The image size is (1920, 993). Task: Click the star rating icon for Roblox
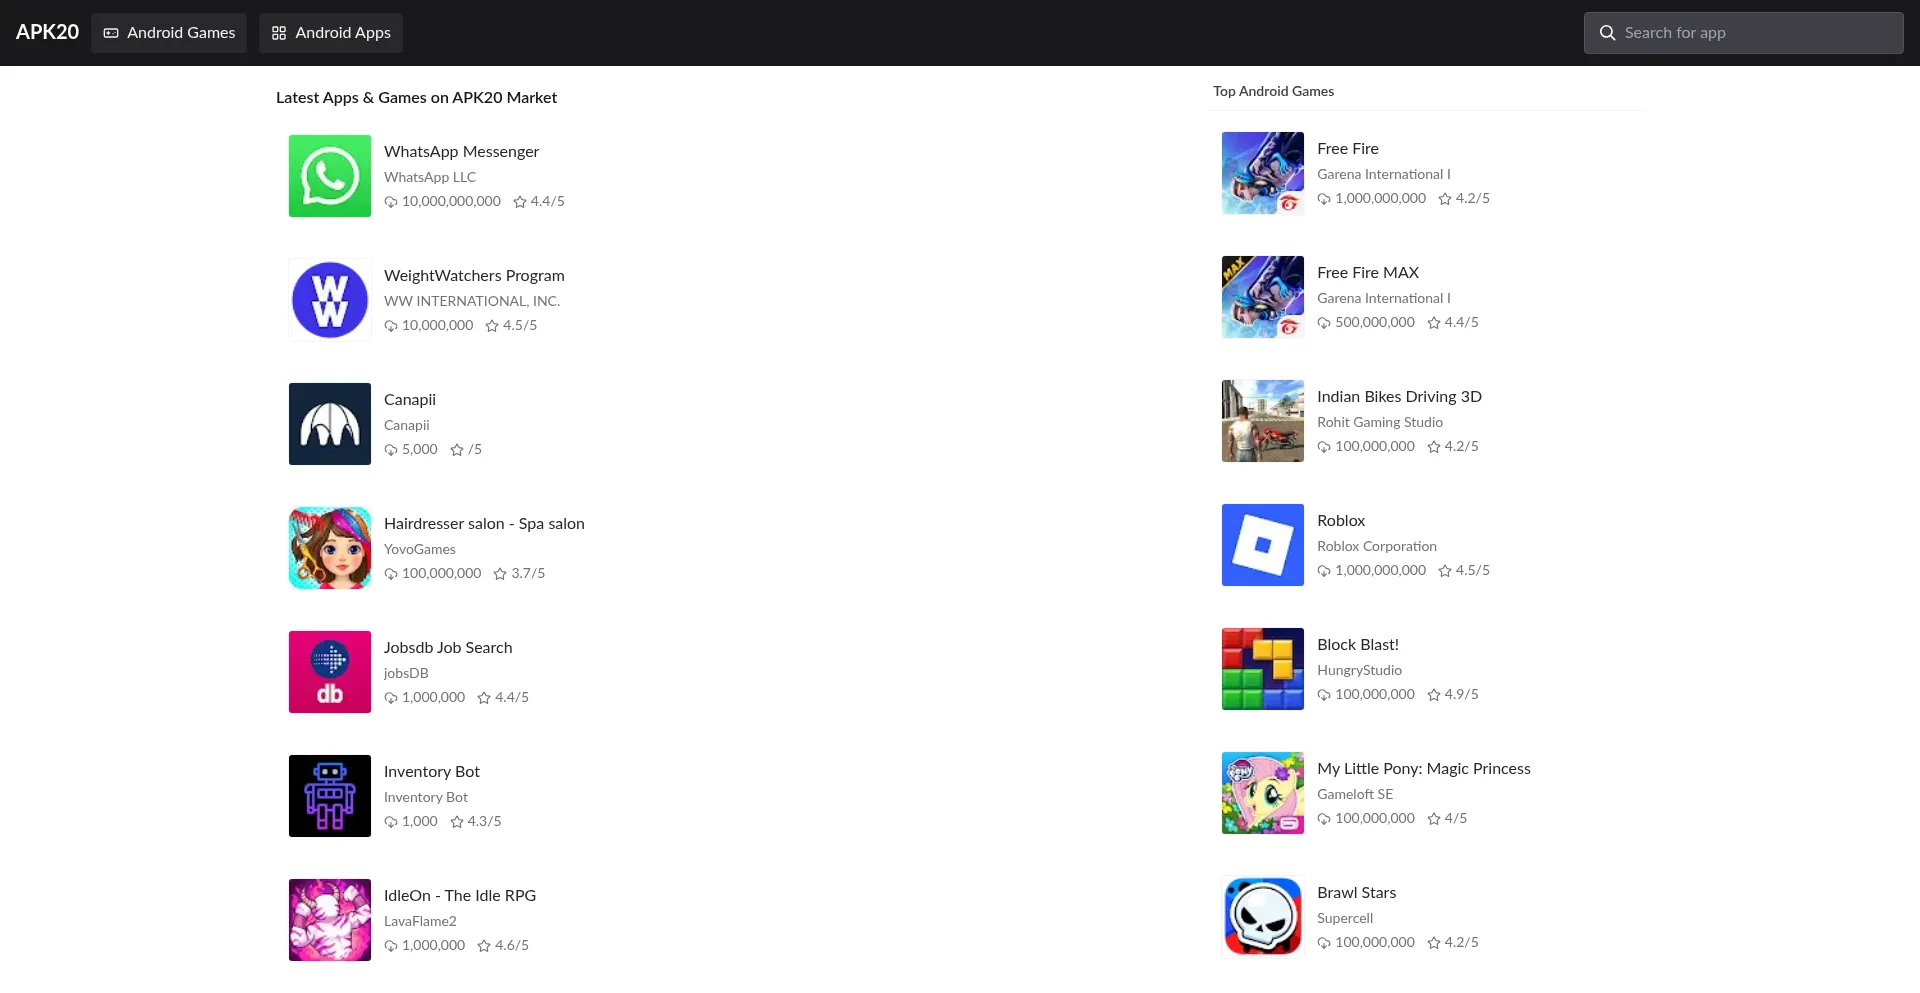pyautogui.click(x=1445, y=571)
